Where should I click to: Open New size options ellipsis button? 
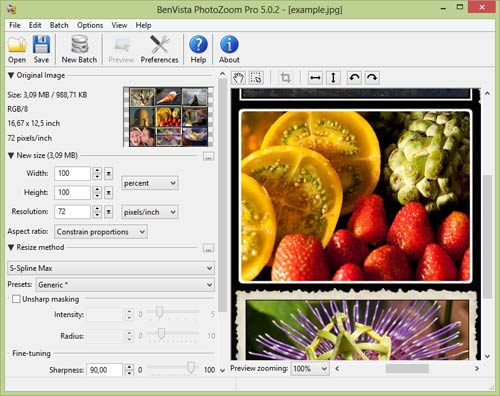[208, 156]
